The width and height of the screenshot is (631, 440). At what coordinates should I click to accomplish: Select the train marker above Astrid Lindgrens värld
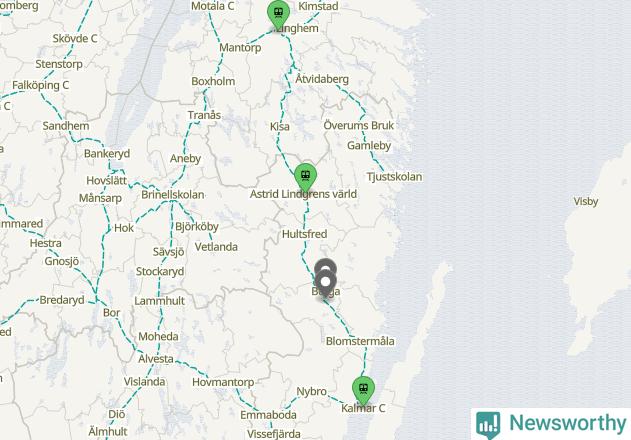click(x=305, y=177)
